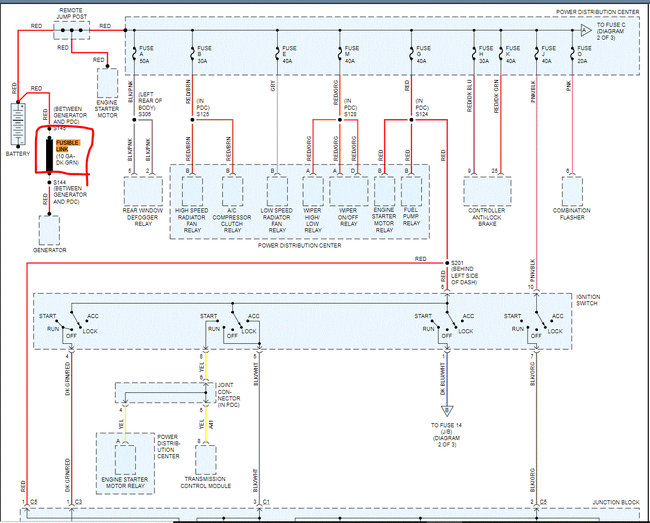
Task: Click the TRANSMISSION CONTROL MODULE label
Action: [x=206, y=482]
